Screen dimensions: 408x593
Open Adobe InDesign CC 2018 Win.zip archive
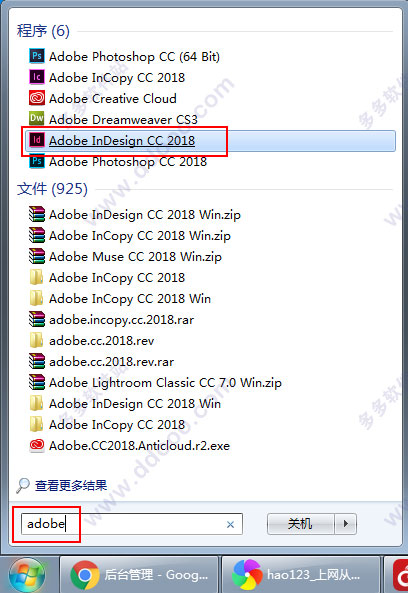pos(135,215)
